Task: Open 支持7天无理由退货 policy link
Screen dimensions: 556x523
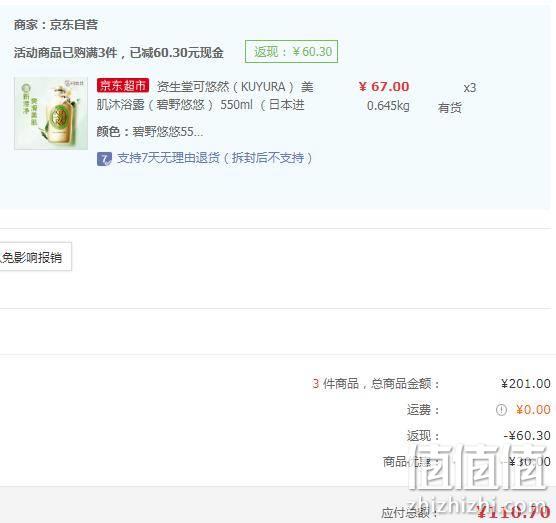Action: [215, 158]
